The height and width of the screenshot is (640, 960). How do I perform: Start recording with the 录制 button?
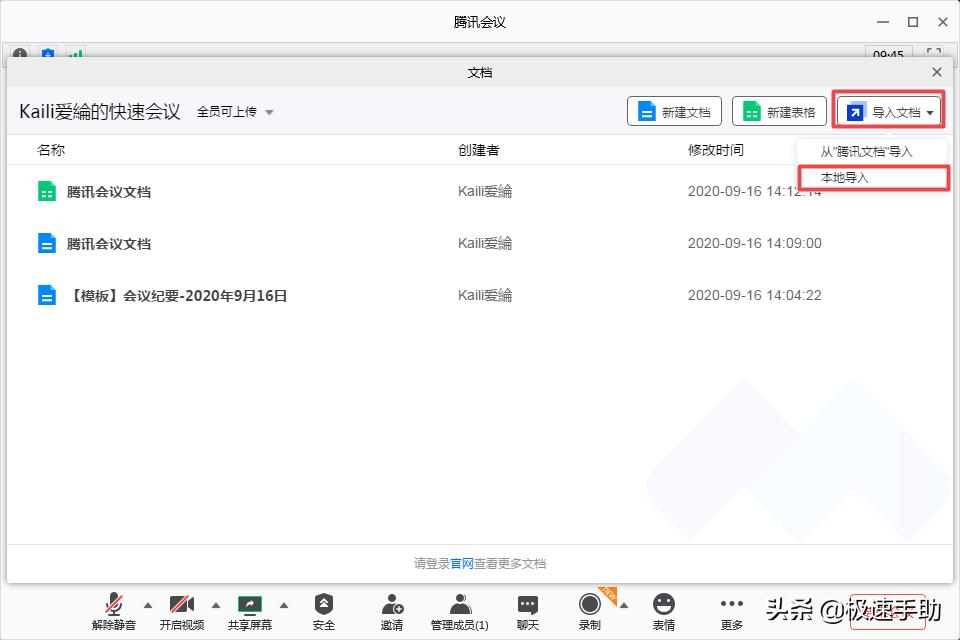click(590, 611)
